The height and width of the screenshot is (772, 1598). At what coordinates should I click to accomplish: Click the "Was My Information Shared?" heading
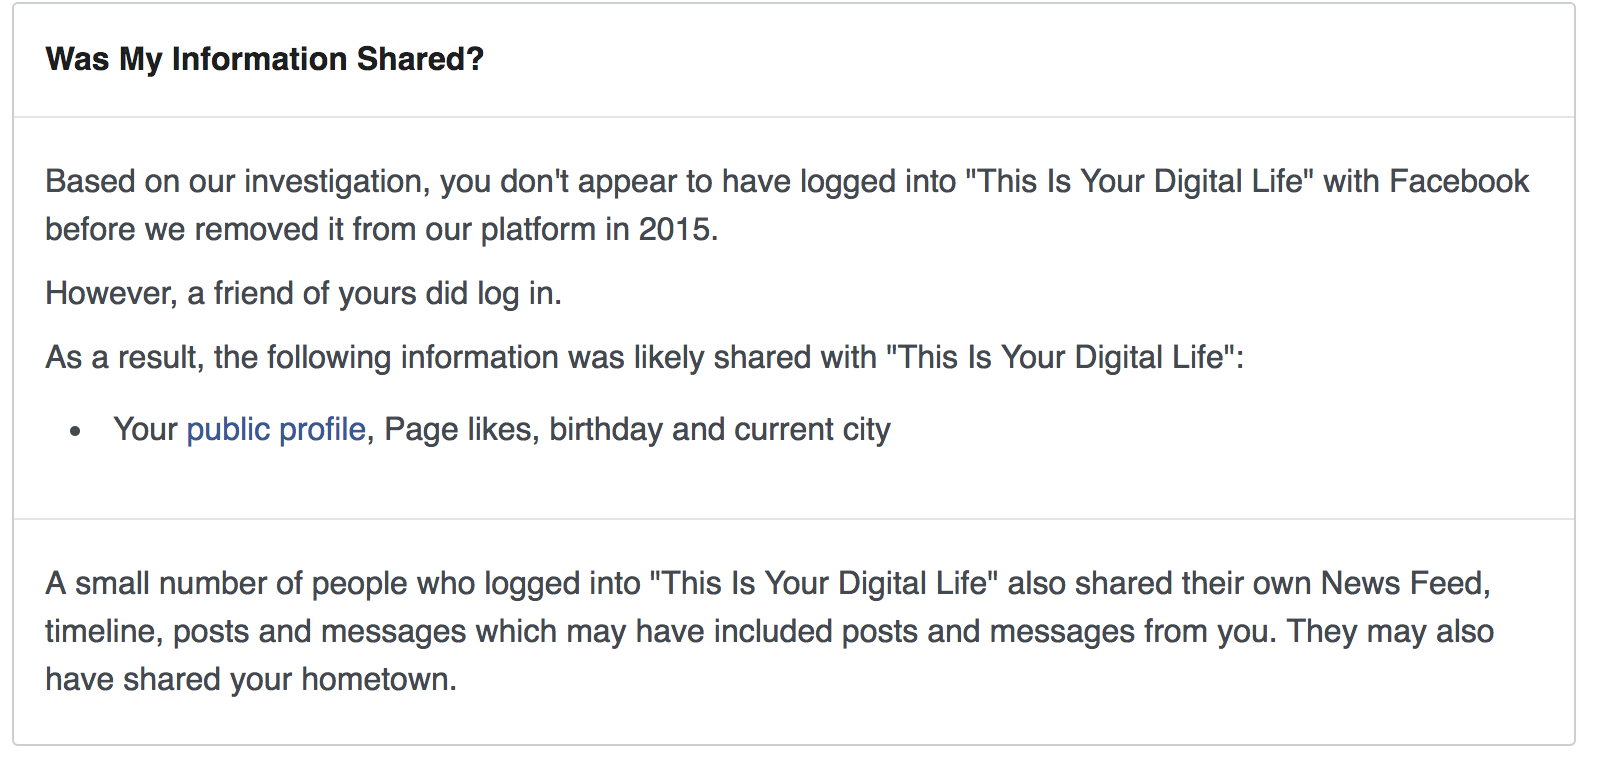click(265, 60)
